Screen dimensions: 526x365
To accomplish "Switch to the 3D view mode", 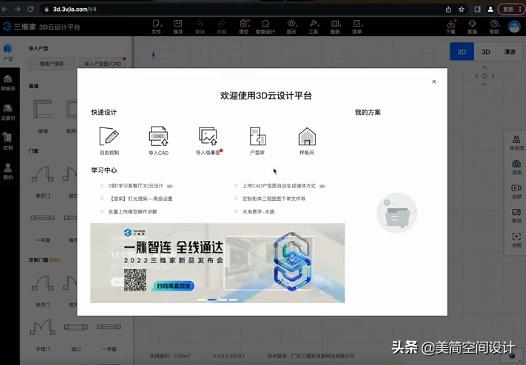I will (485, 51).
